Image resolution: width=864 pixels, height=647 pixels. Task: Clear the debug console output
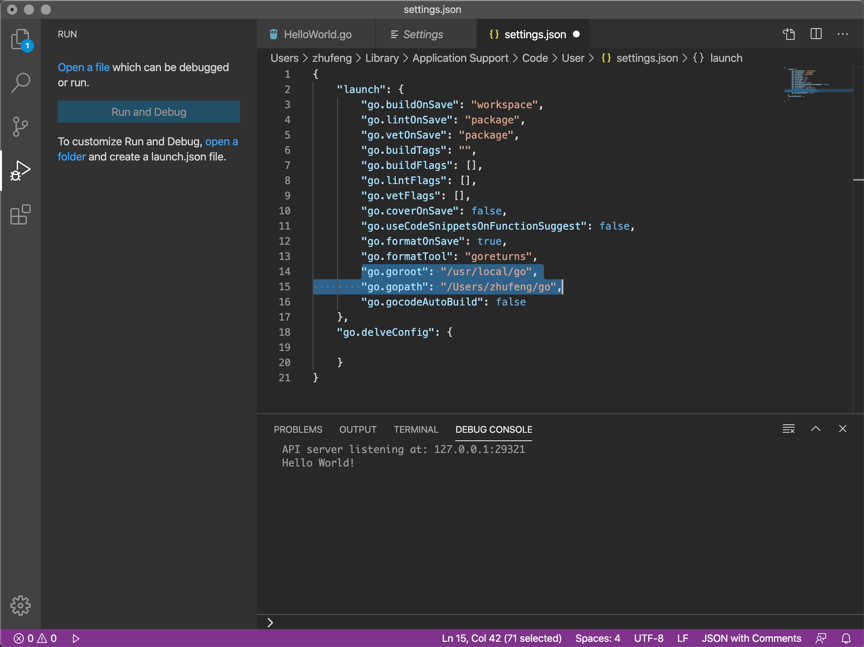click(789, 429)
